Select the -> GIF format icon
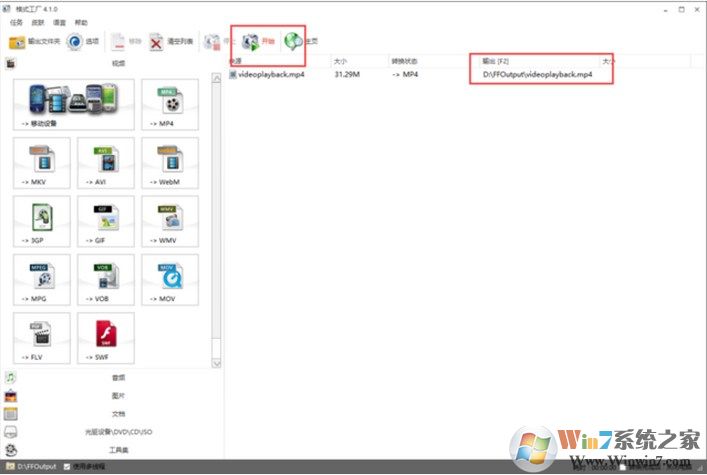 [106, 221]
